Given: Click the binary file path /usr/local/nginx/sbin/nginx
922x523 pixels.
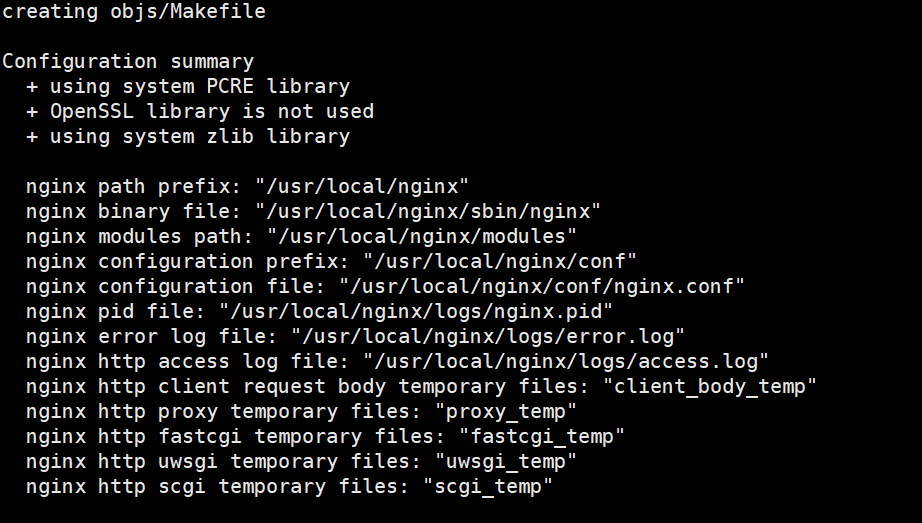Looking at the screenshot, I should click(428, 212).
